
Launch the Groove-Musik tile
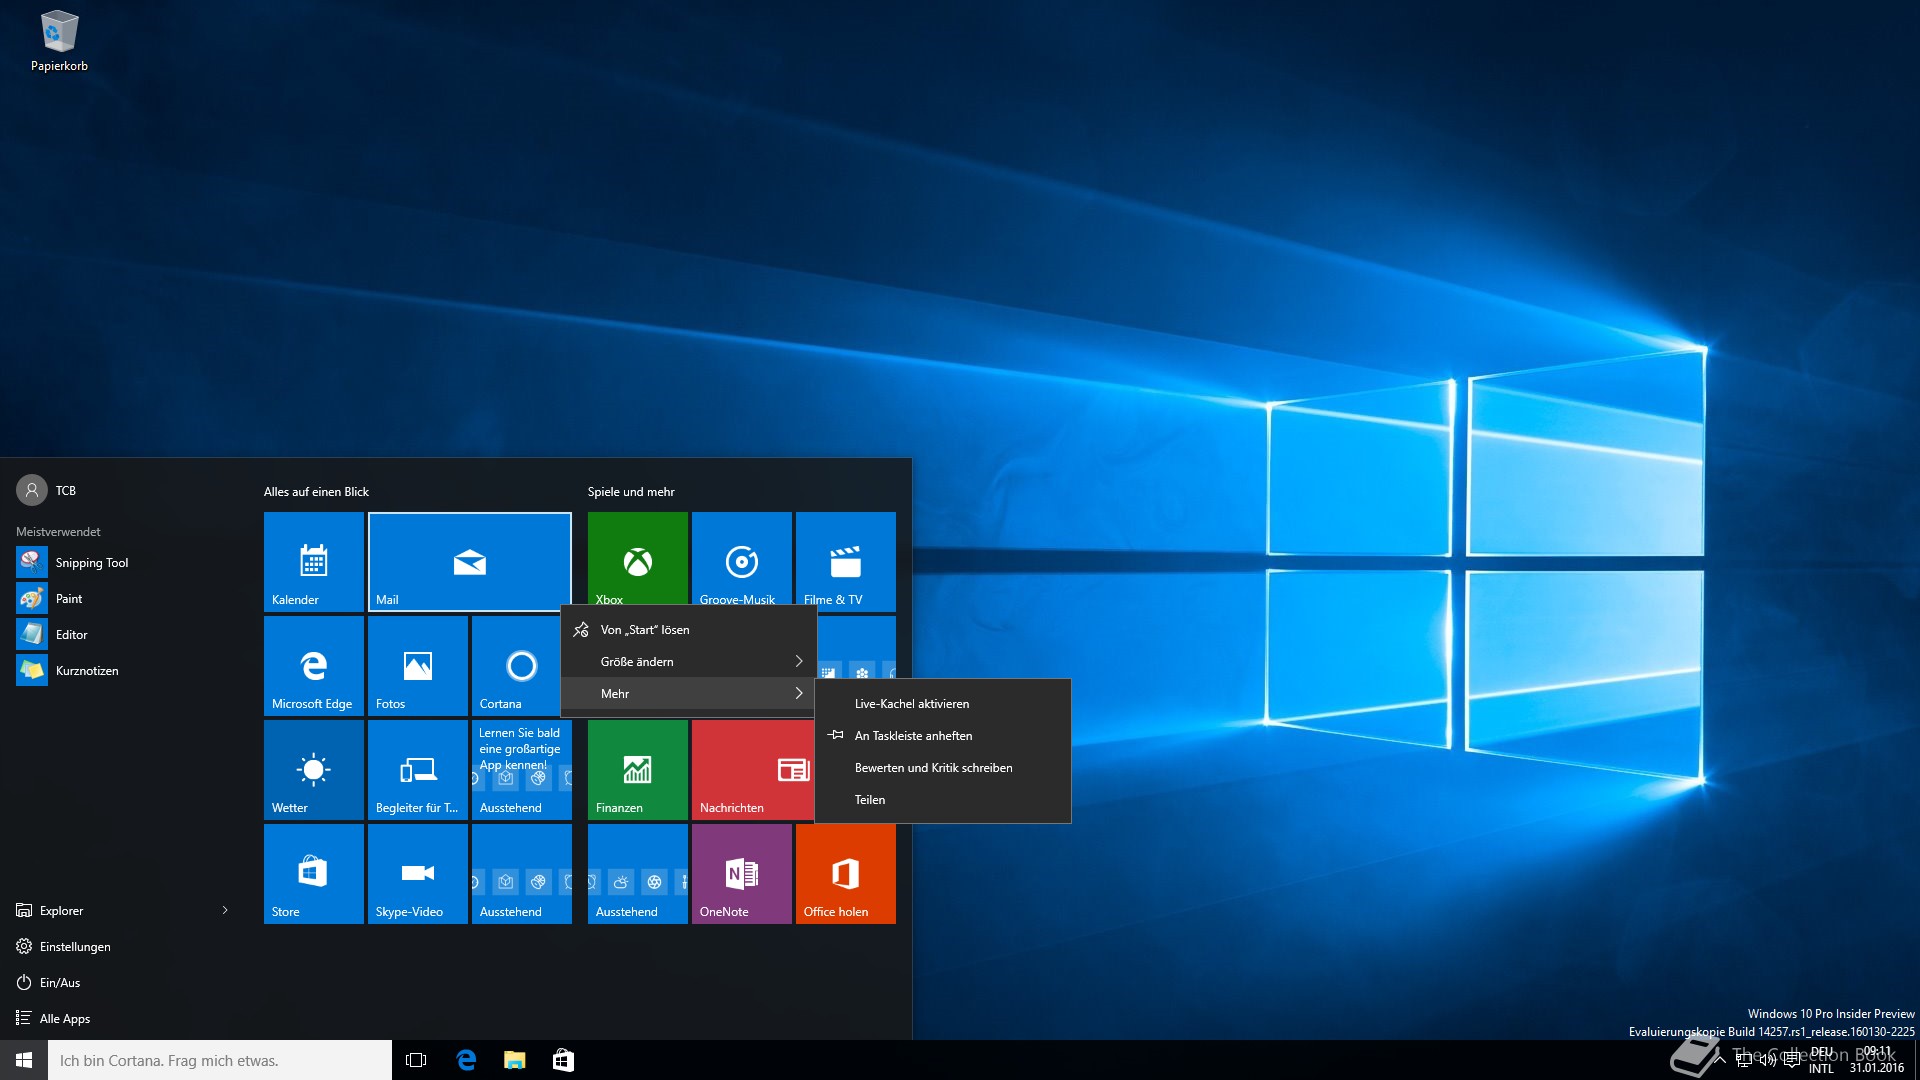[741, 558]
